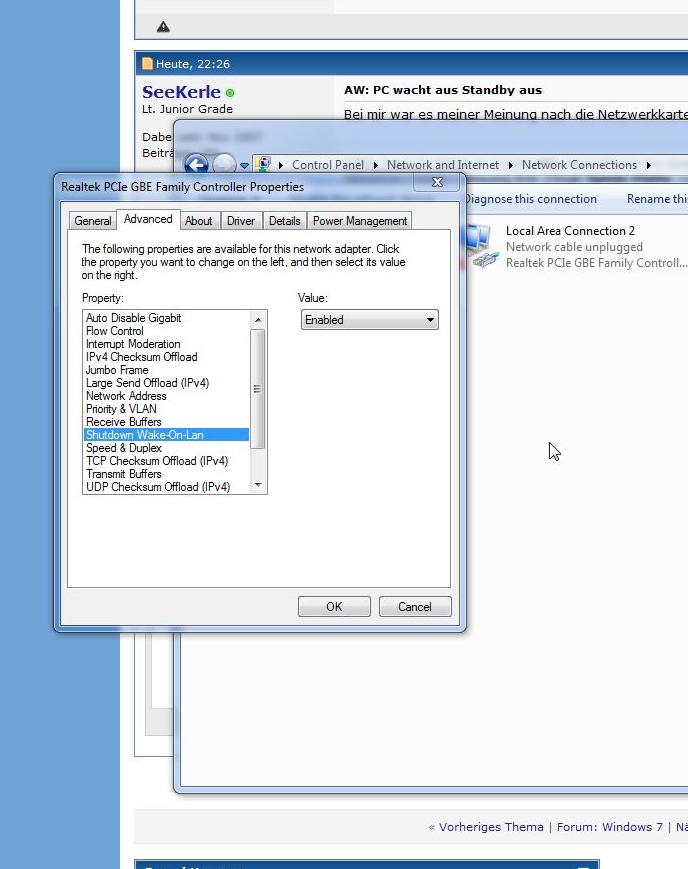Viewport: 688px width, 869px height.
Task: Select Flow Control property
Action: click(166, 331)
